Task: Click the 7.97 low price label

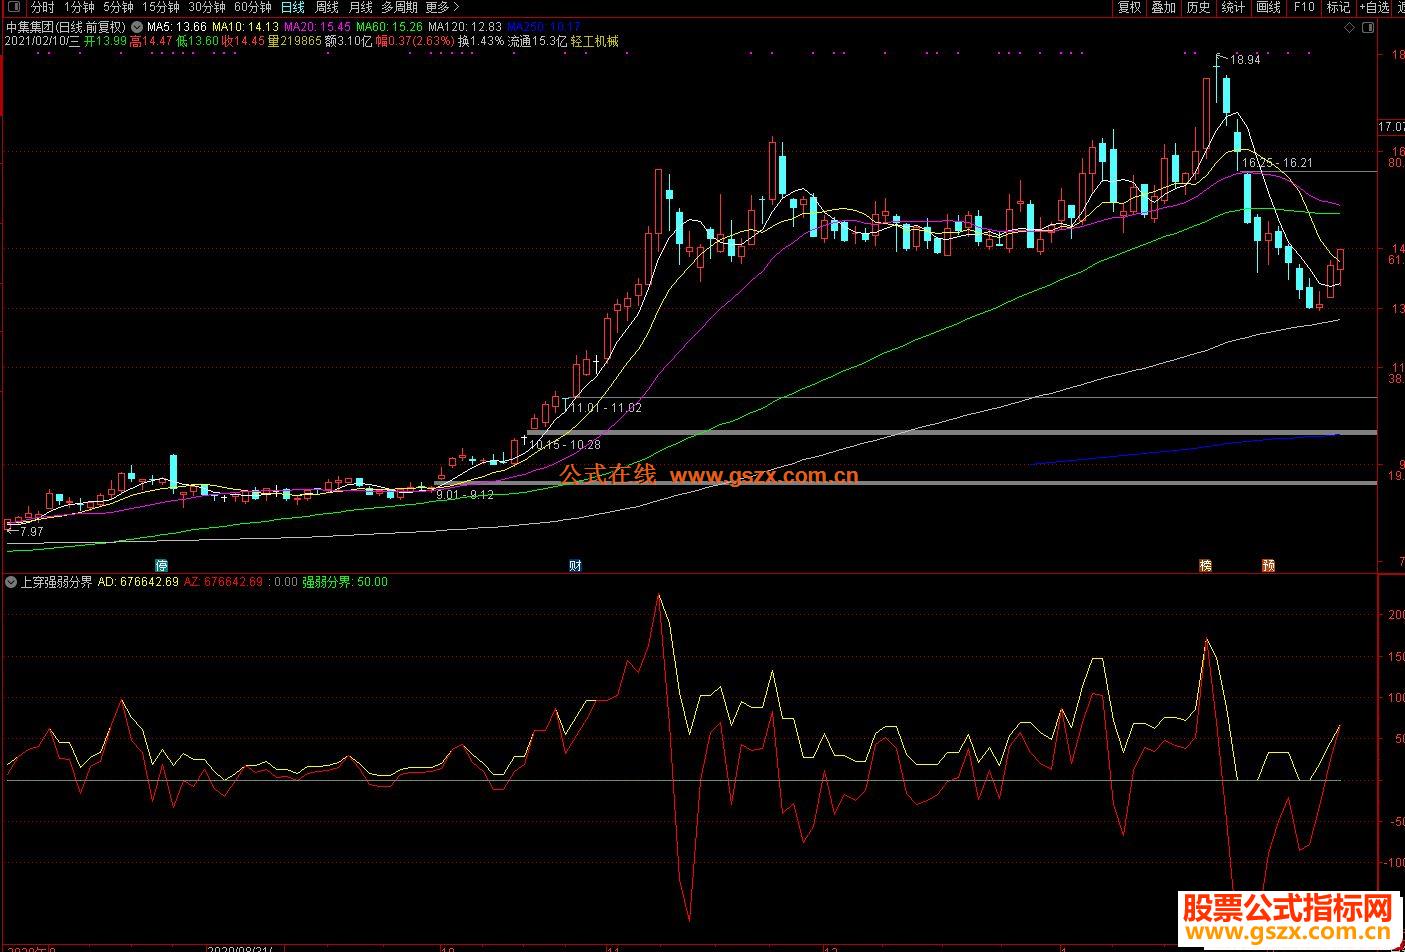Action: pos(31,531)
